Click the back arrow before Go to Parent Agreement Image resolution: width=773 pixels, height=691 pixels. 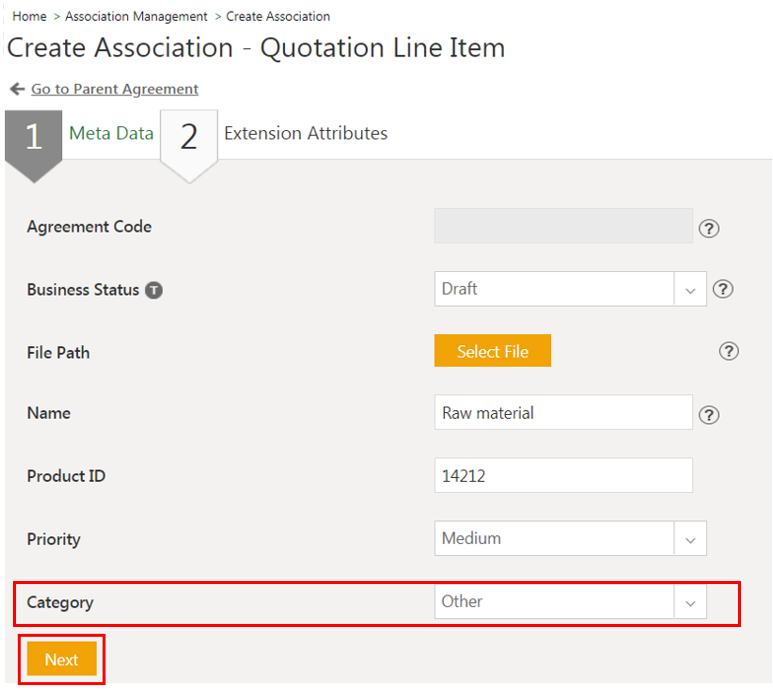pyautogui.click(x=16, y=89)
